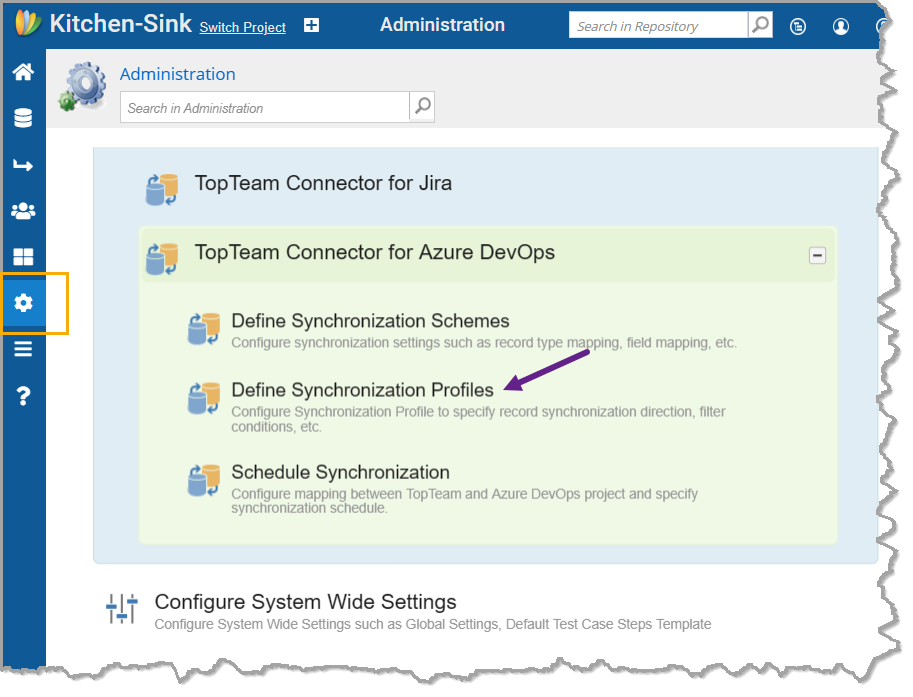913x697 pixels.
Task: Click the Kitchen-Sink project name
Action: tap(121, 24)
